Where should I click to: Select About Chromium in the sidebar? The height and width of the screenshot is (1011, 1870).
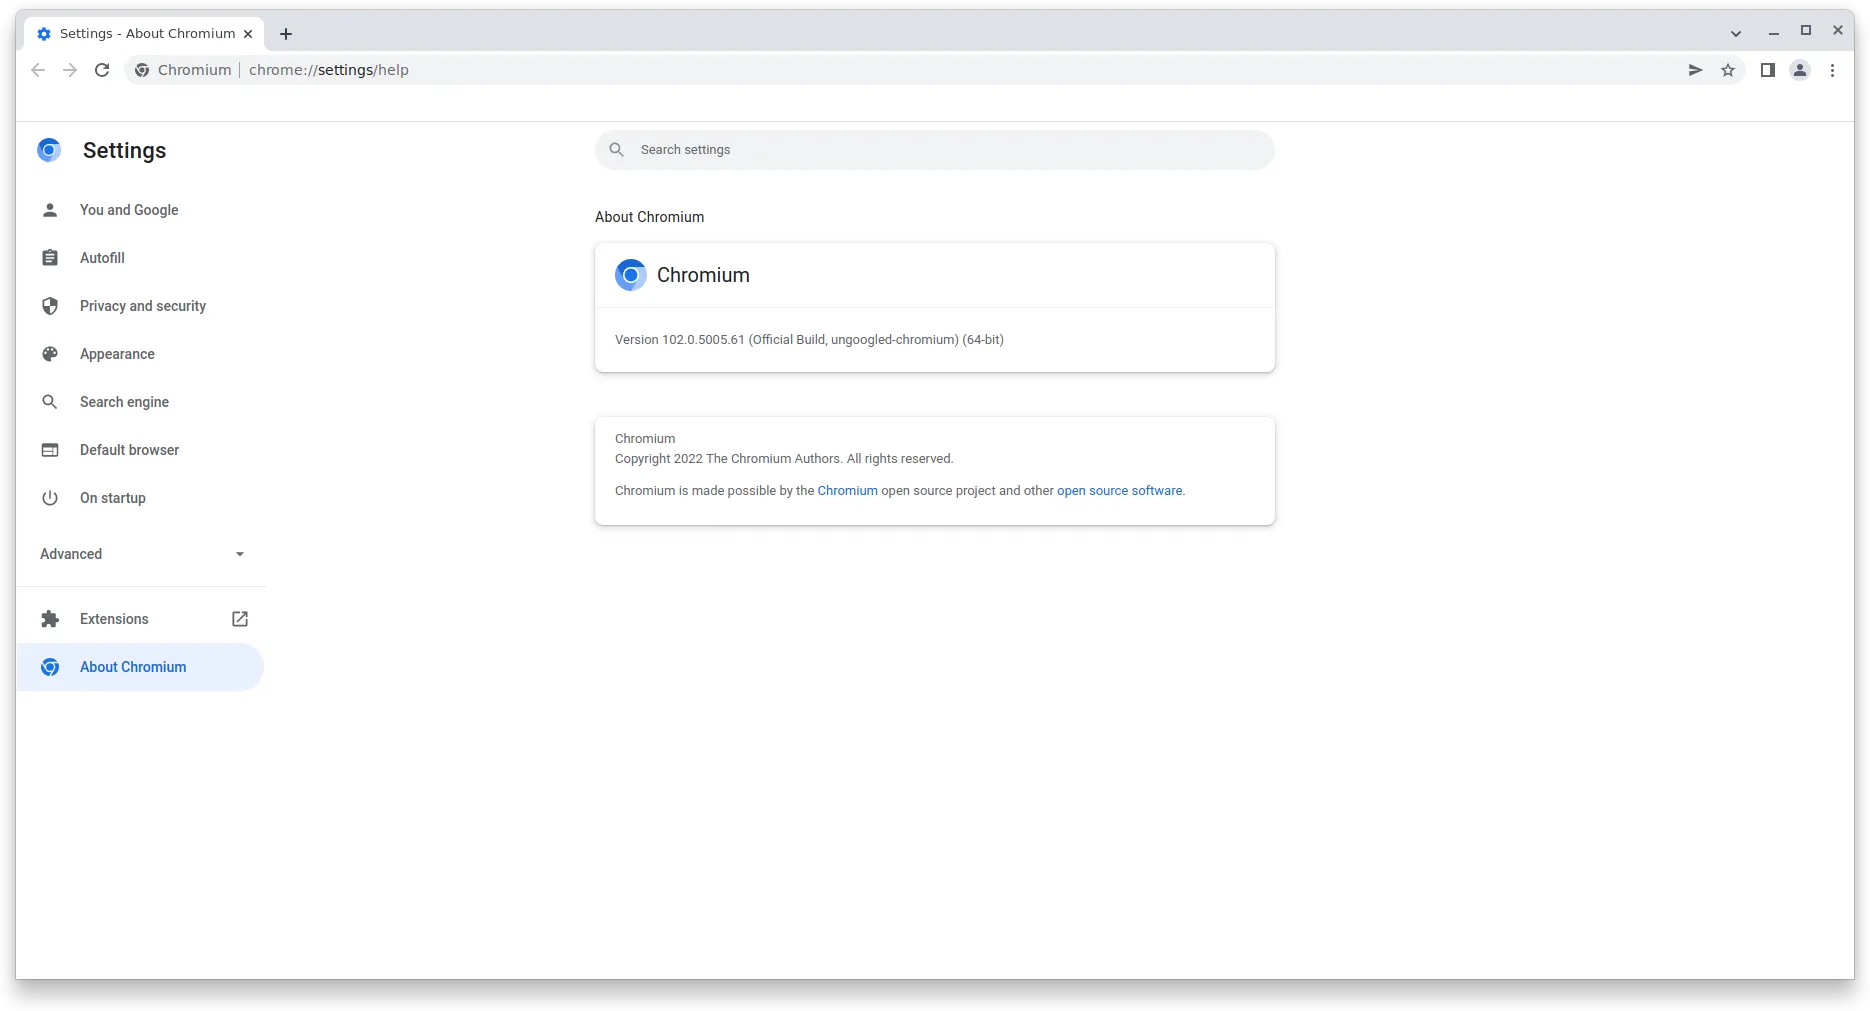click(140, 667)
